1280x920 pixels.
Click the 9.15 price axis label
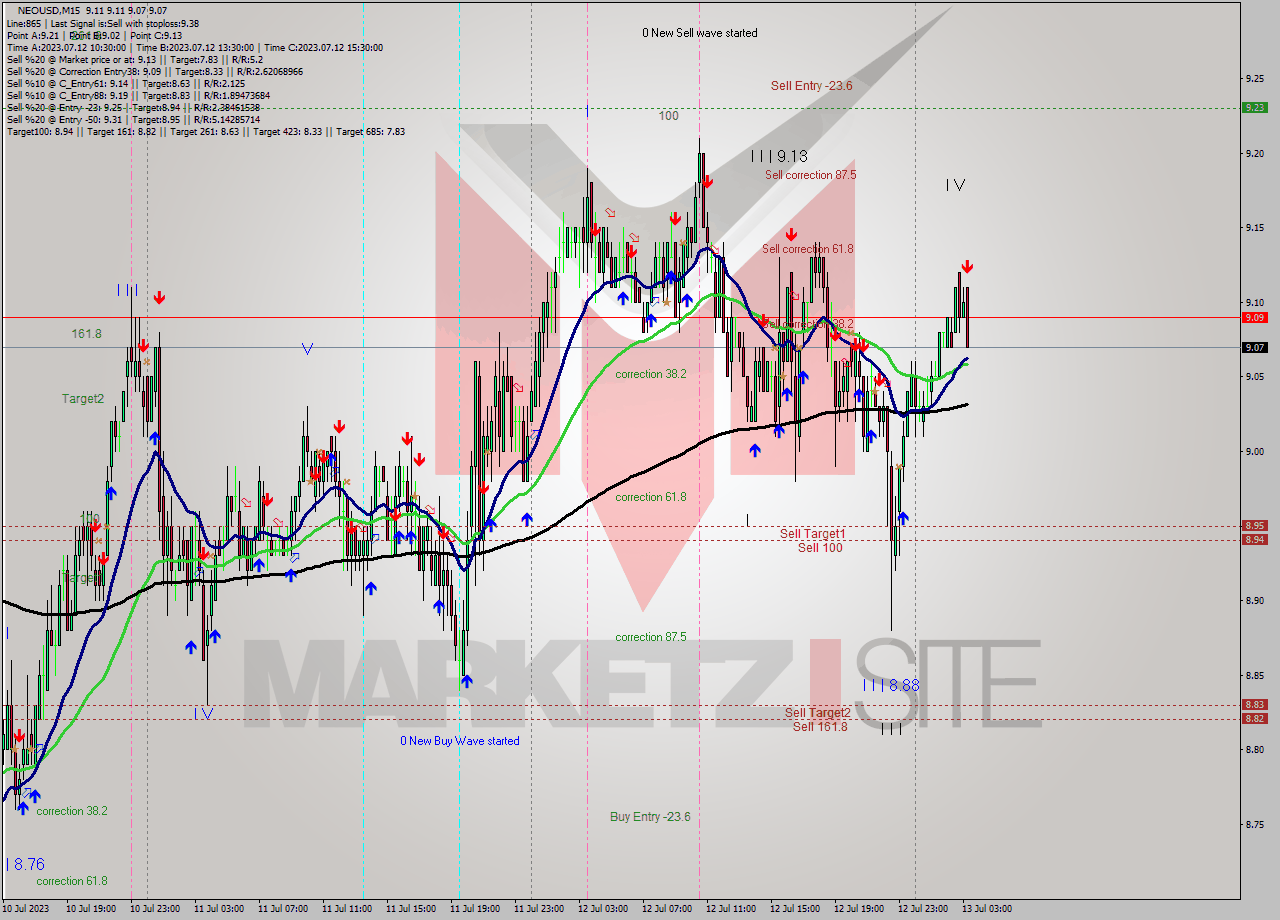click(1256, 227)
